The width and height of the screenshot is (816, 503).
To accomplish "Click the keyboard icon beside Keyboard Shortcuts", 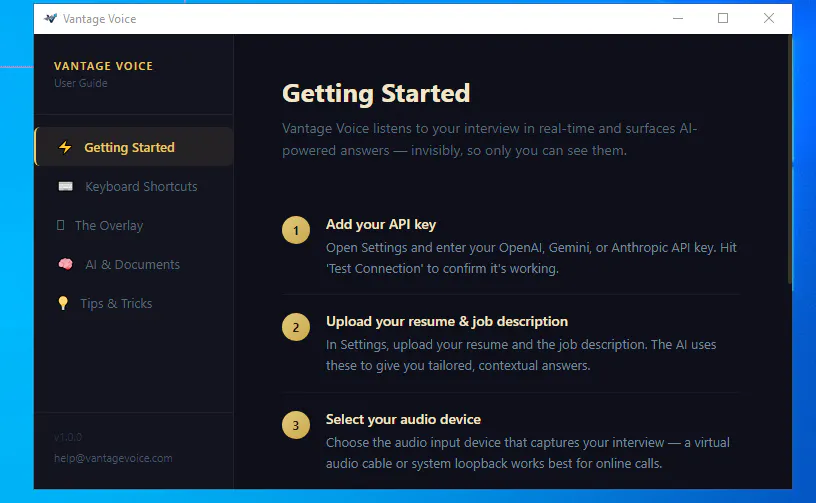I will 66,186.
